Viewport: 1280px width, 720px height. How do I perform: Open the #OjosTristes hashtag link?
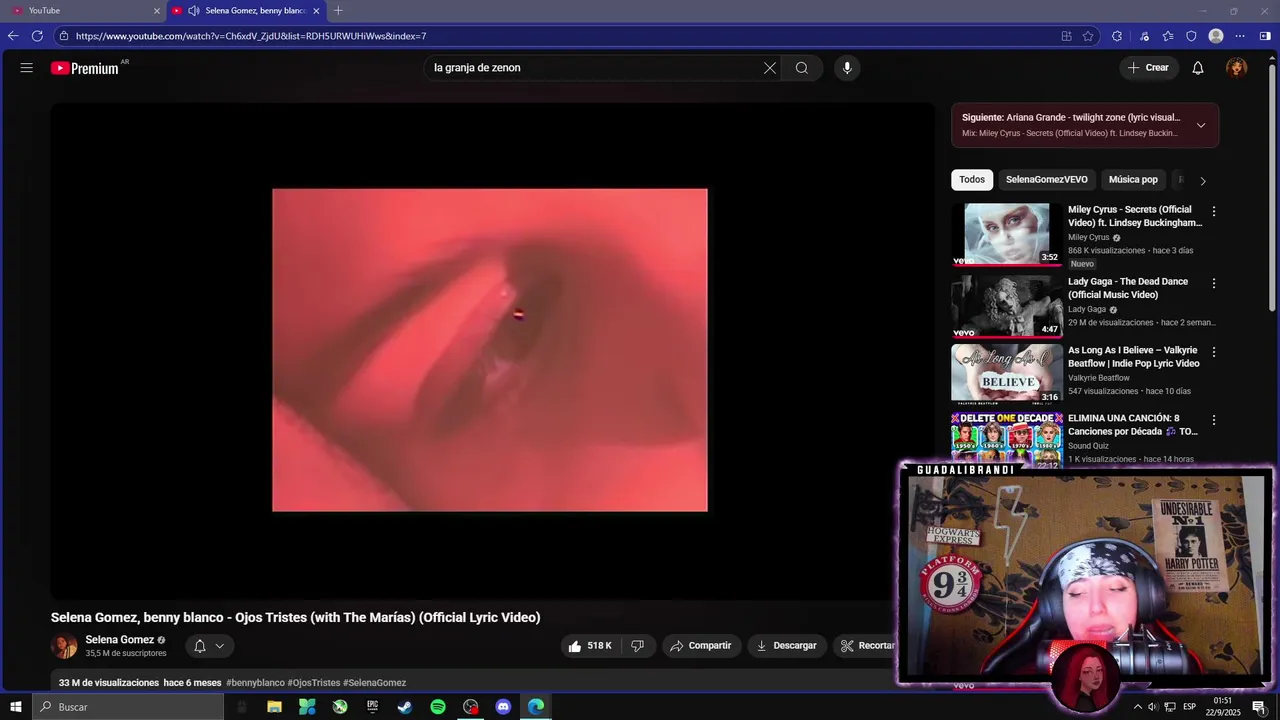point(314,683)
